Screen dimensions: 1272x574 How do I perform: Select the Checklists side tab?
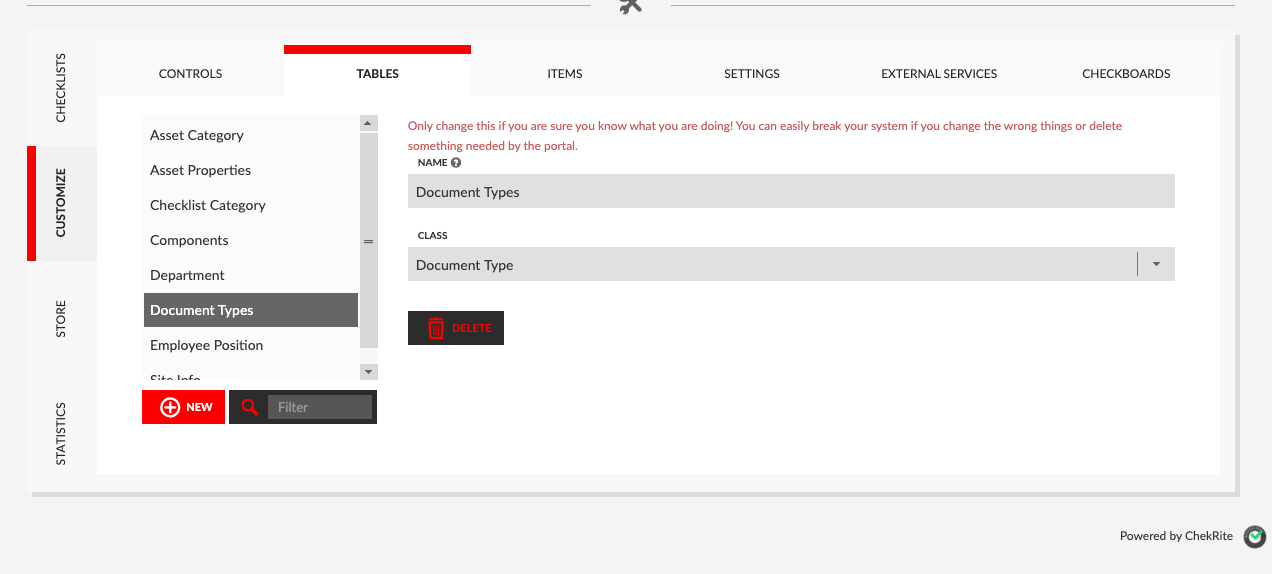pos(62,88)
